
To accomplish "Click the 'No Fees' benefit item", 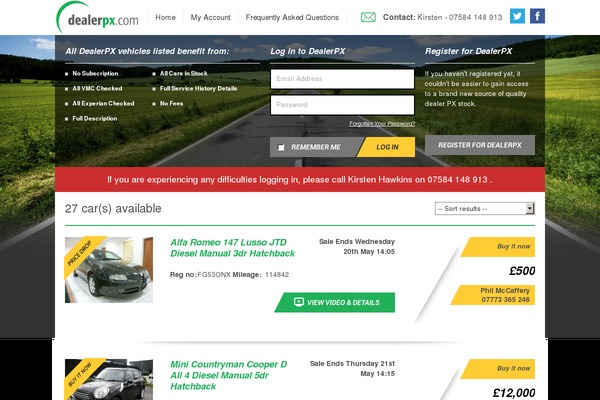I will tap(171, 103).
